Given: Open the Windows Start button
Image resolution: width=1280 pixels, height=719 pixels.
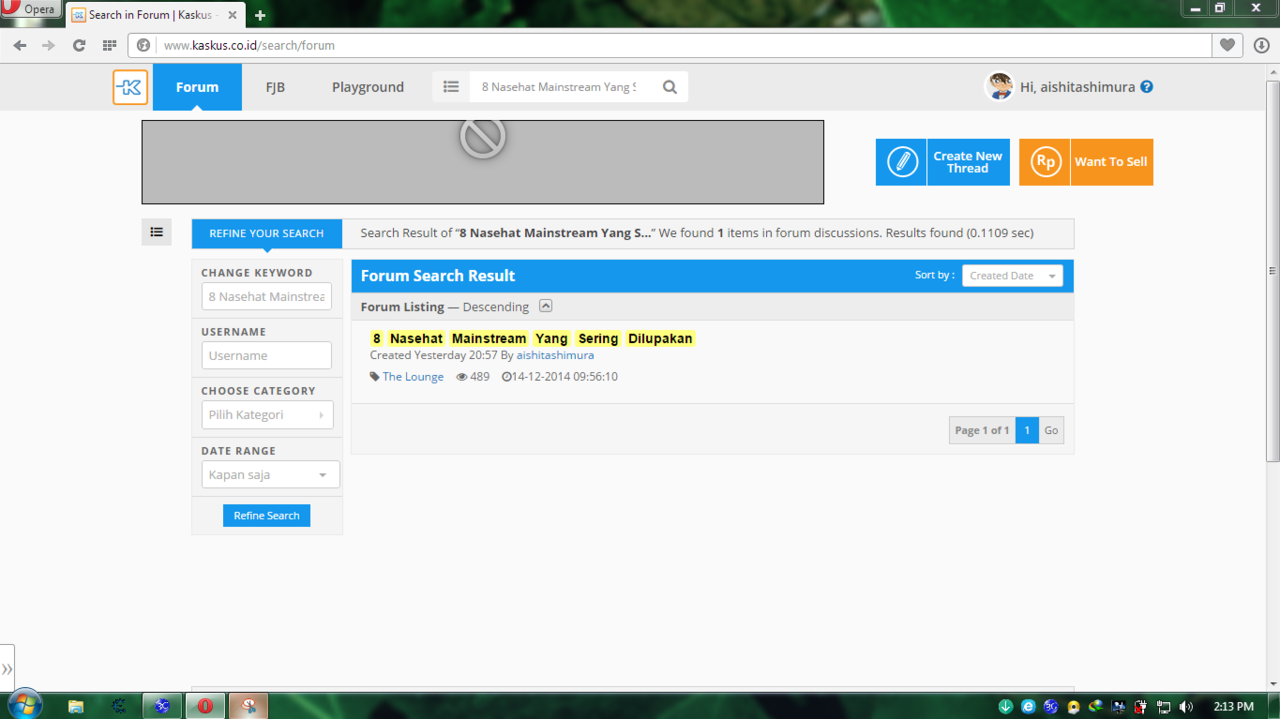Looking at the screenshot, I should 24,705.
